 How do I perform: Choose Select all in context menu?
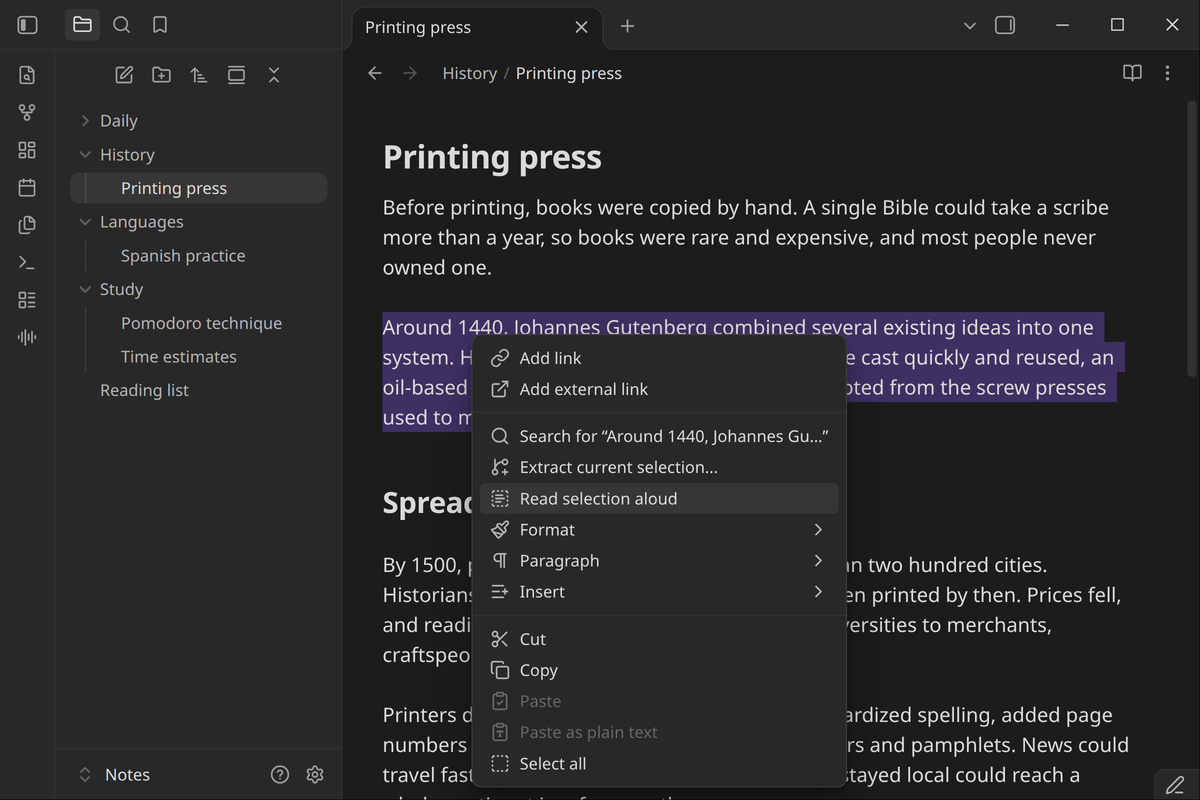[659, 764]
